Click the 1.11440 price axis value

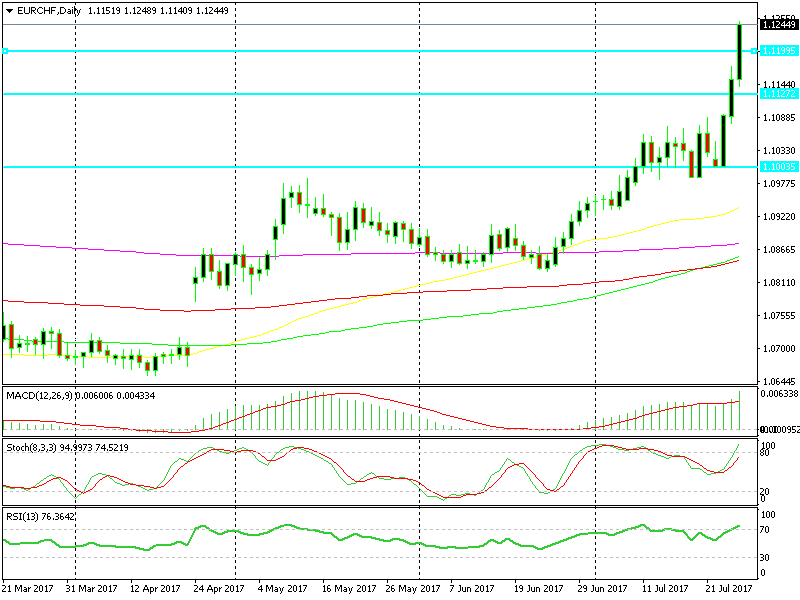point(779,85)
